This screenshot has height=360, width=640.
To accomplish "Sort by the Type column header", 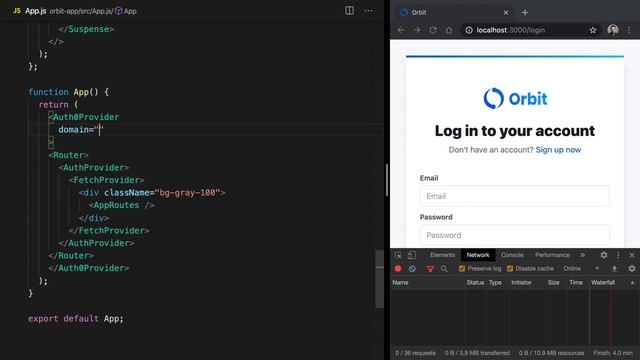I will coord(495,282).
